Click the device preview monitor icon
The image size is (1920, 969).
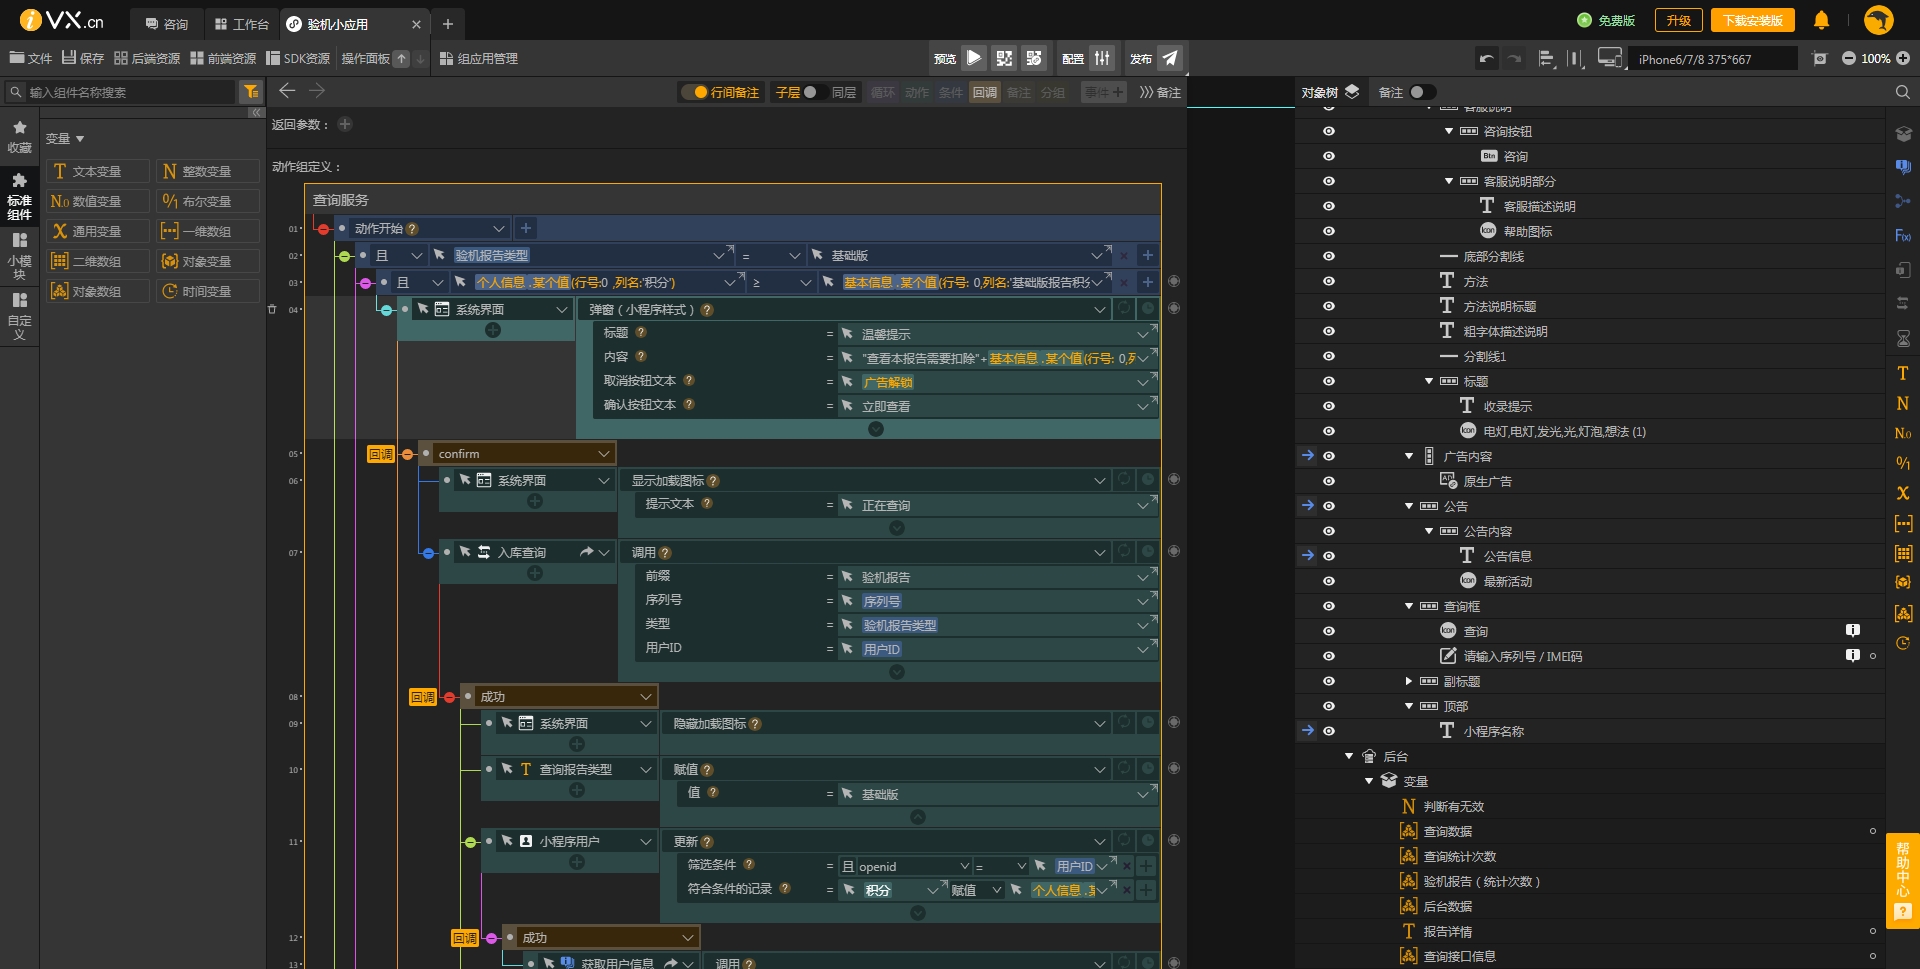point(1609,59)
